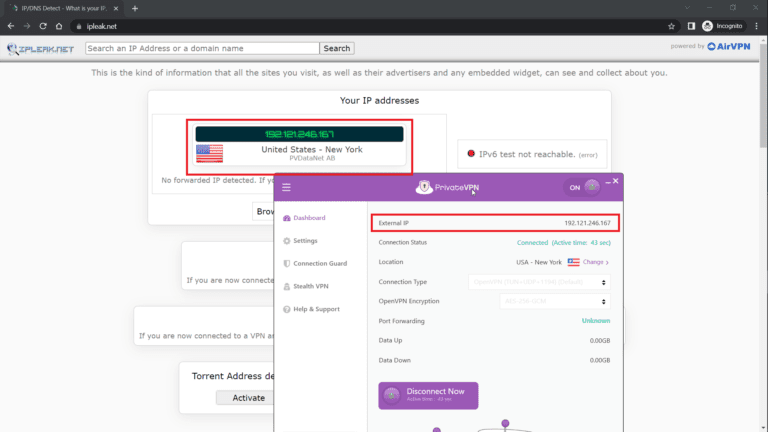Click the green IP address on ipleak page
This screenshot has width=768, height=432.
[x=299, y=134]
